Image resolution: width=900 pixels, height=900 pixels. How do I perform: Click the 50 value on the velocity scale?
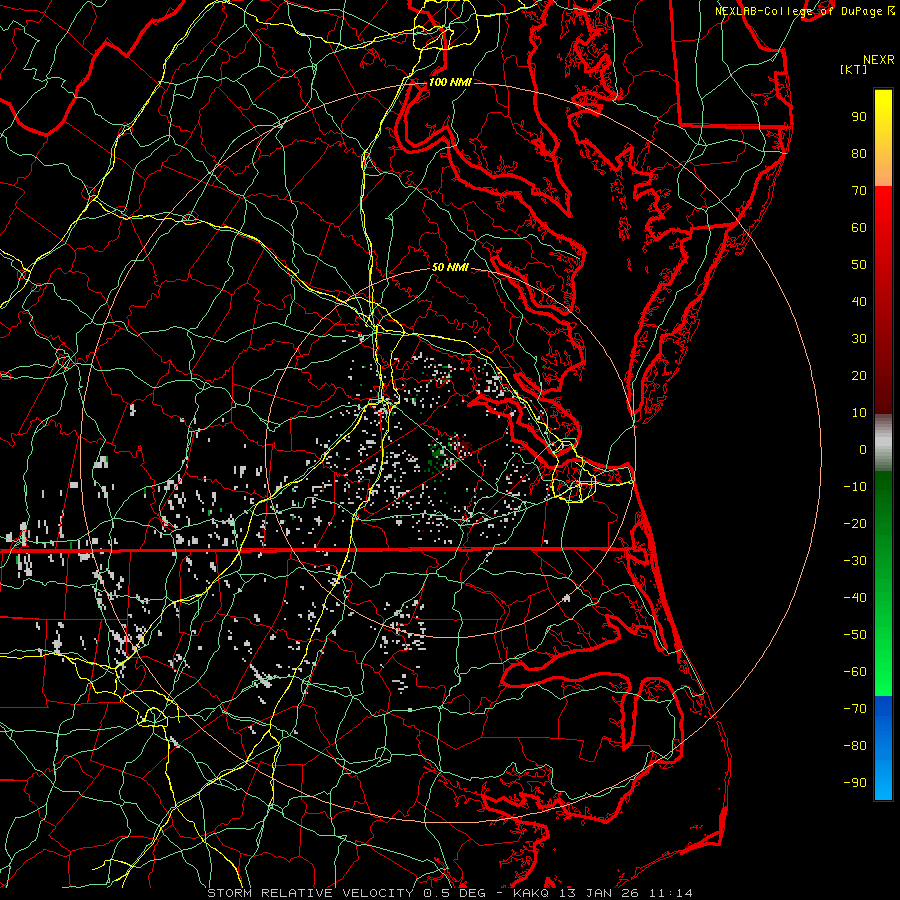click(x=859, y=265)
